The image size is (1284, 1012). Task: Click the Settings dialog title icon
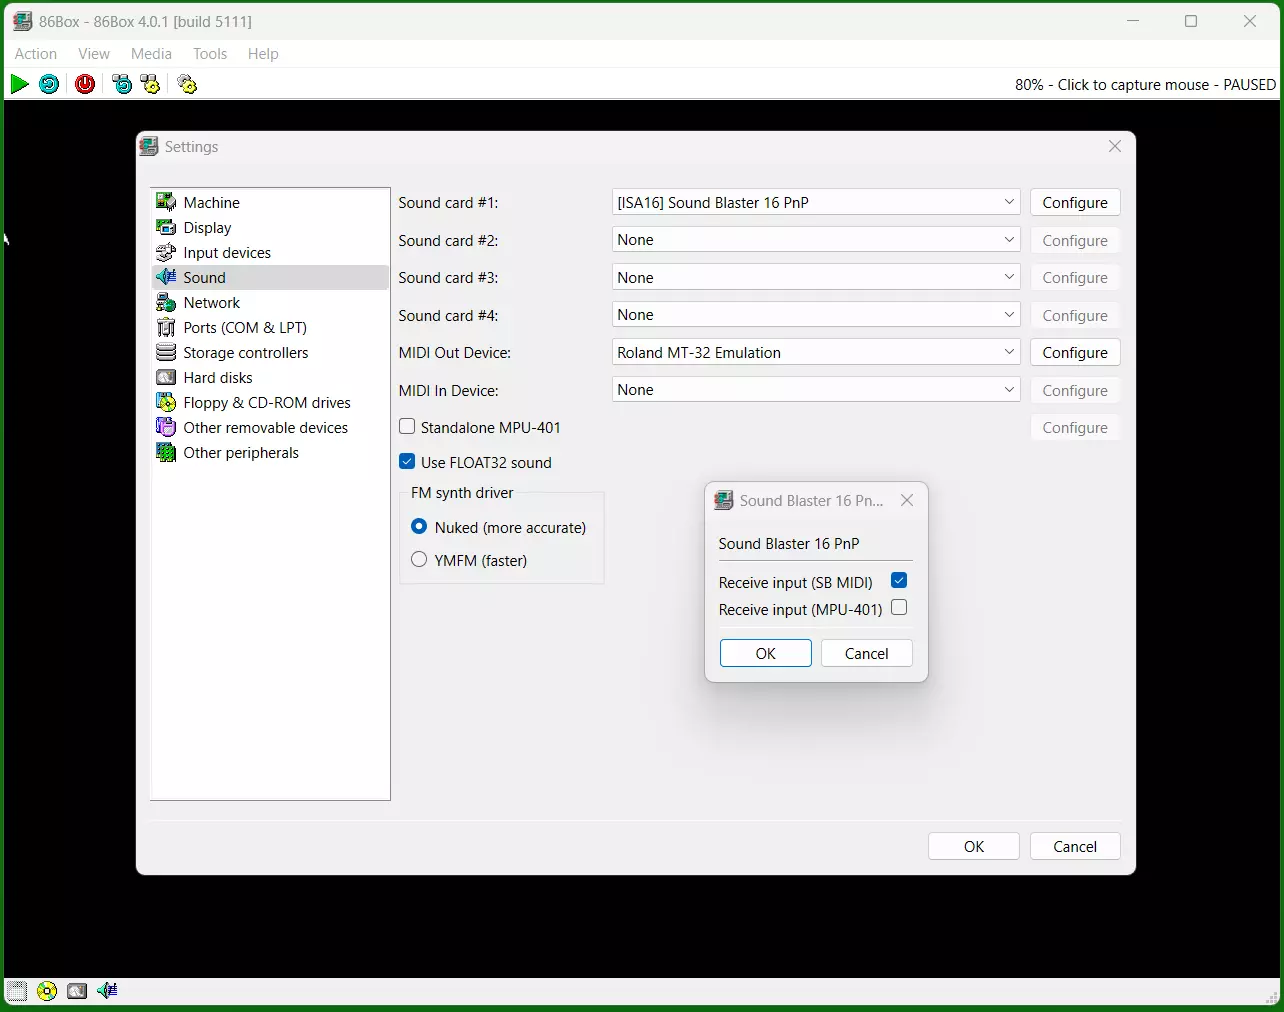(149, 146)
